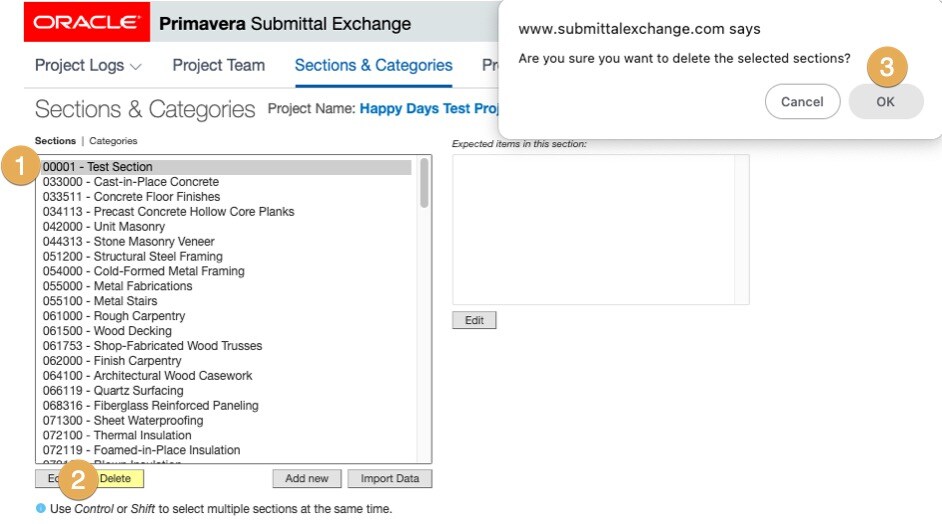Select 072119 - Foamed-in-Place Insulation

(226, 450)
